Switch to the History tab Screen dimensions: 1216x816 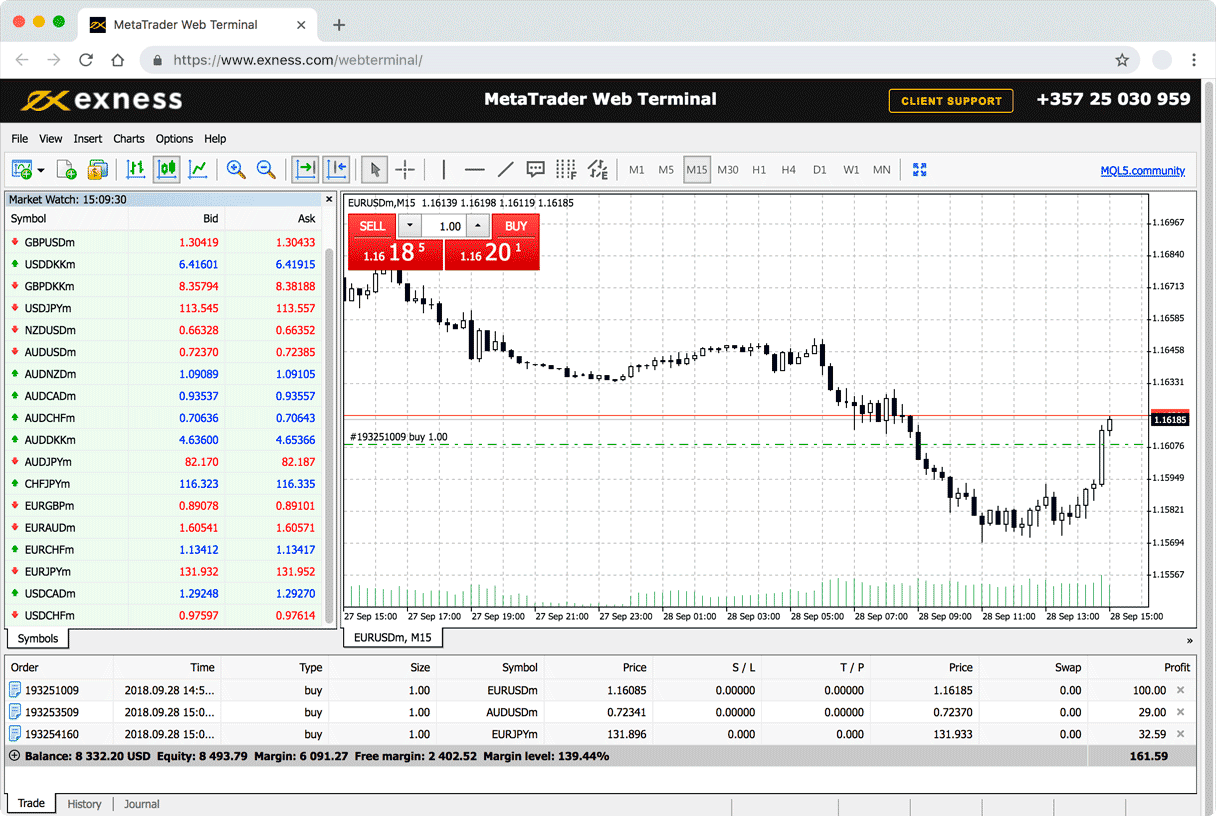85,803
